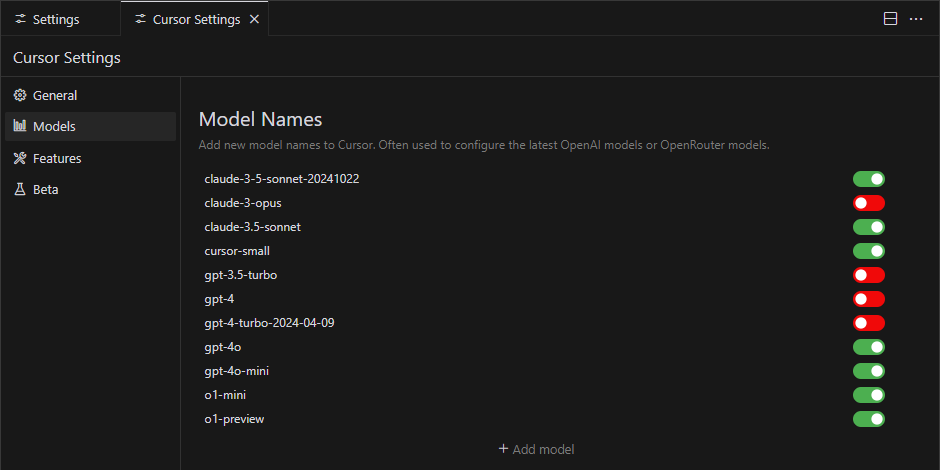Image resolution: width=940 pixels, height=470 pixels.
Task: Click the Add new model names description text
Action: pos(484,146)
